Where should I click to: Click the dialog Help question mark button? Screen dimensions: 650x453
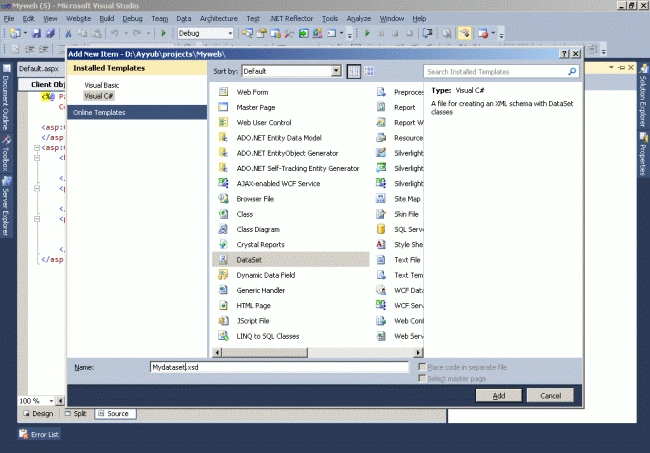point(564,54)
